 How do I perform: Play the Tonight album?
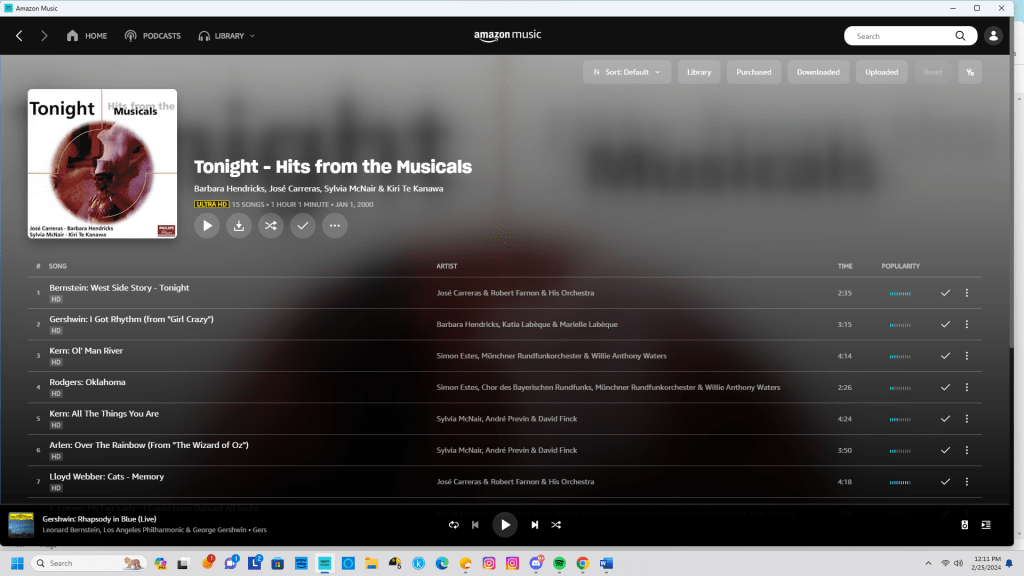207,226
